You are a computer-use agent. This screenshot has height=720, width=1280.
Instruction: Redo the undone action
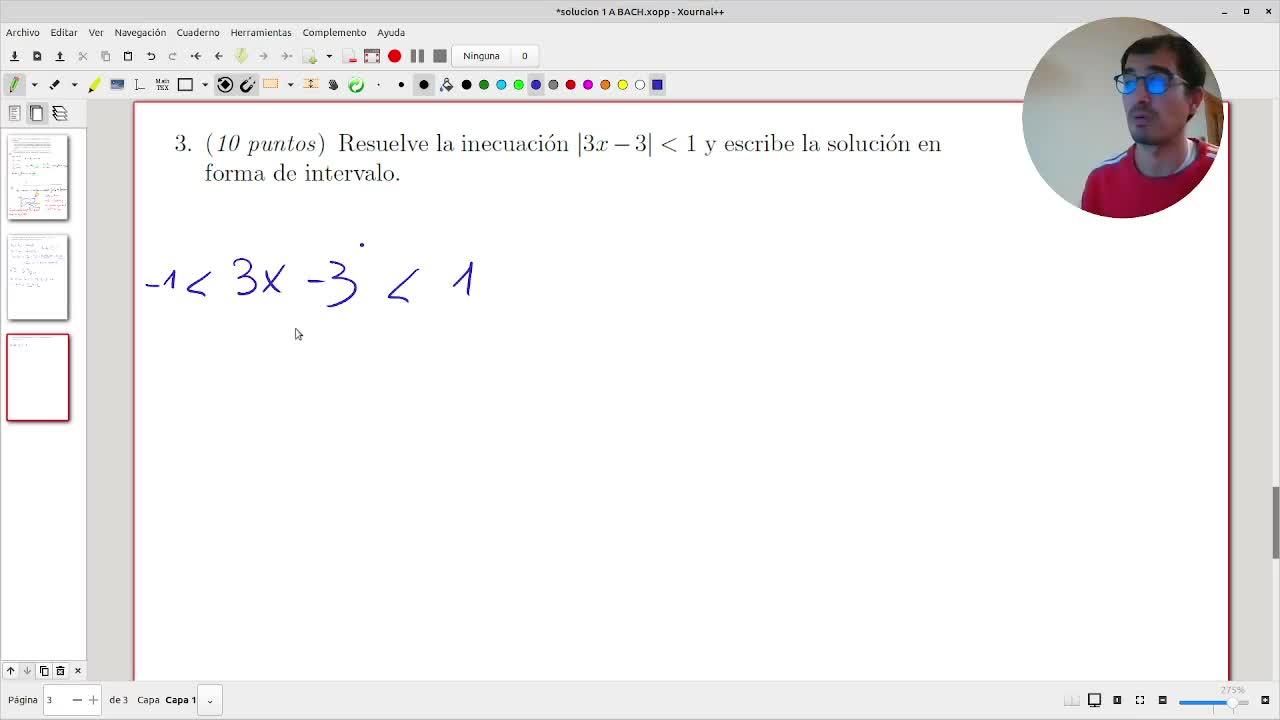click(173, 56)
